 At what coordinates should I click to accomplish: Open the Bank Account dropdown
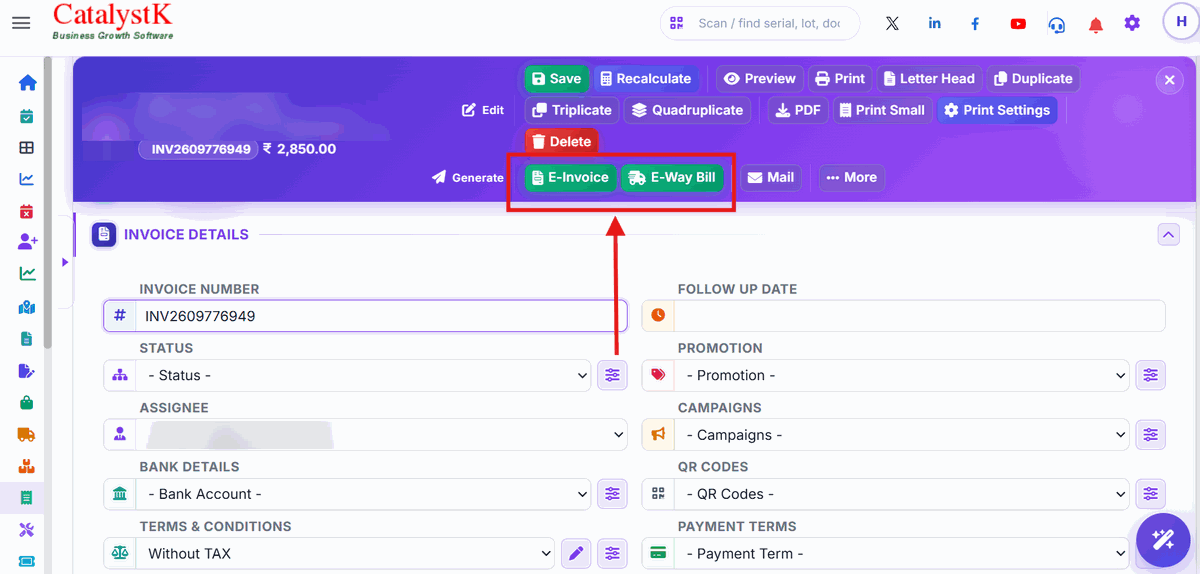[364, 494]
